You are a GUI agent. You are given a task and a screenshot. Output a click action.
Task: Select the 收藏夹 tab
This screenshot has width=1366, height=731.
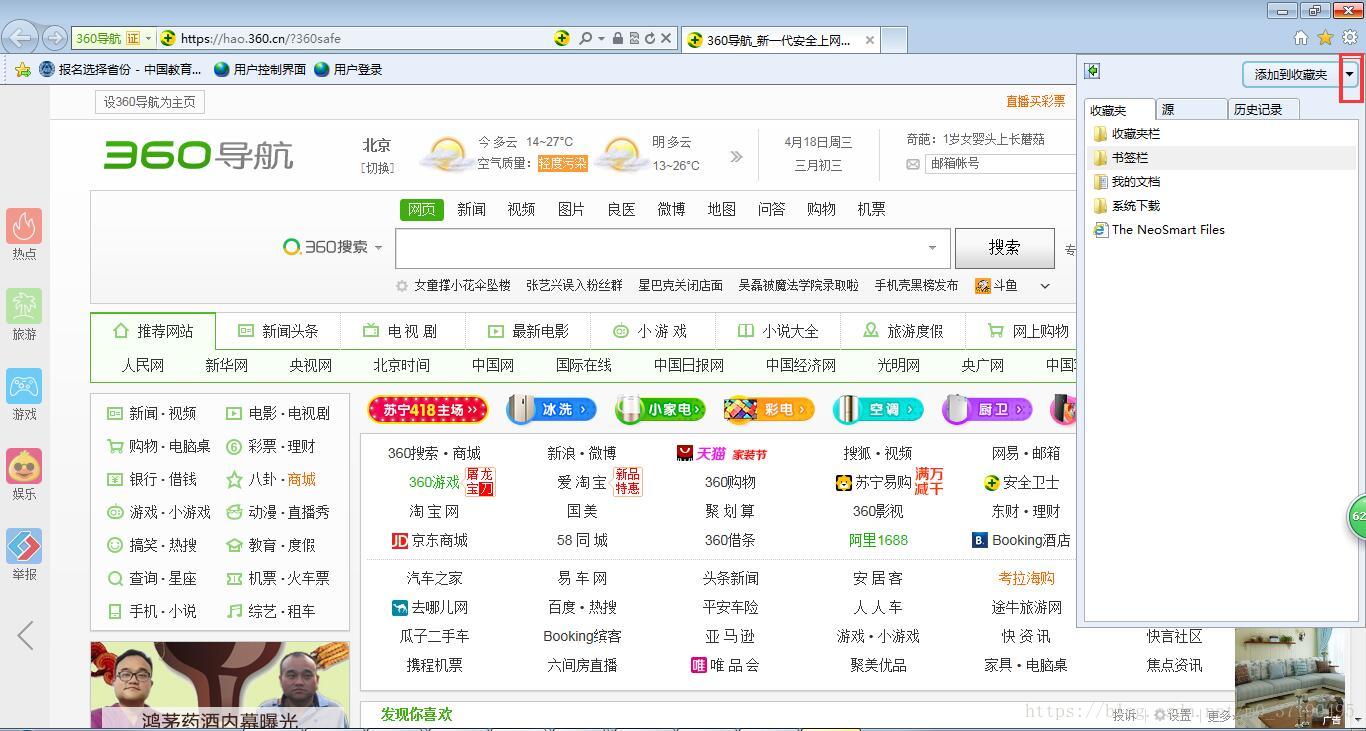point(1119,110)
